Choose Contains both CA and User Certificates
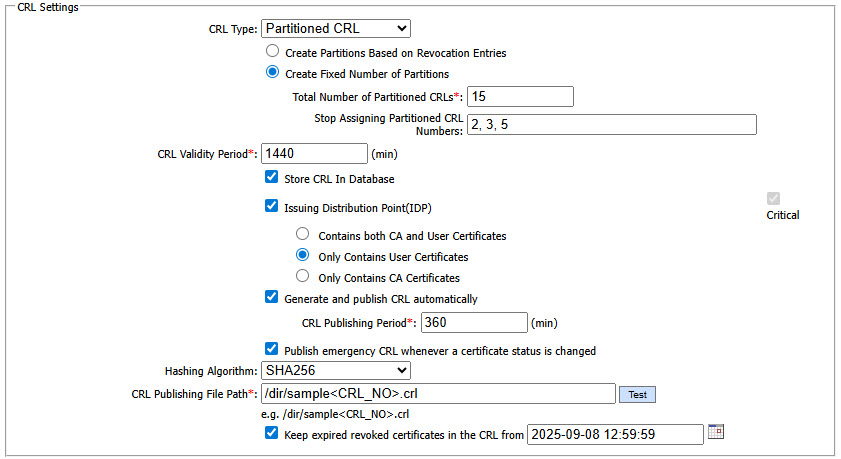Screen dimensions: 841x459 pos(302,235)
